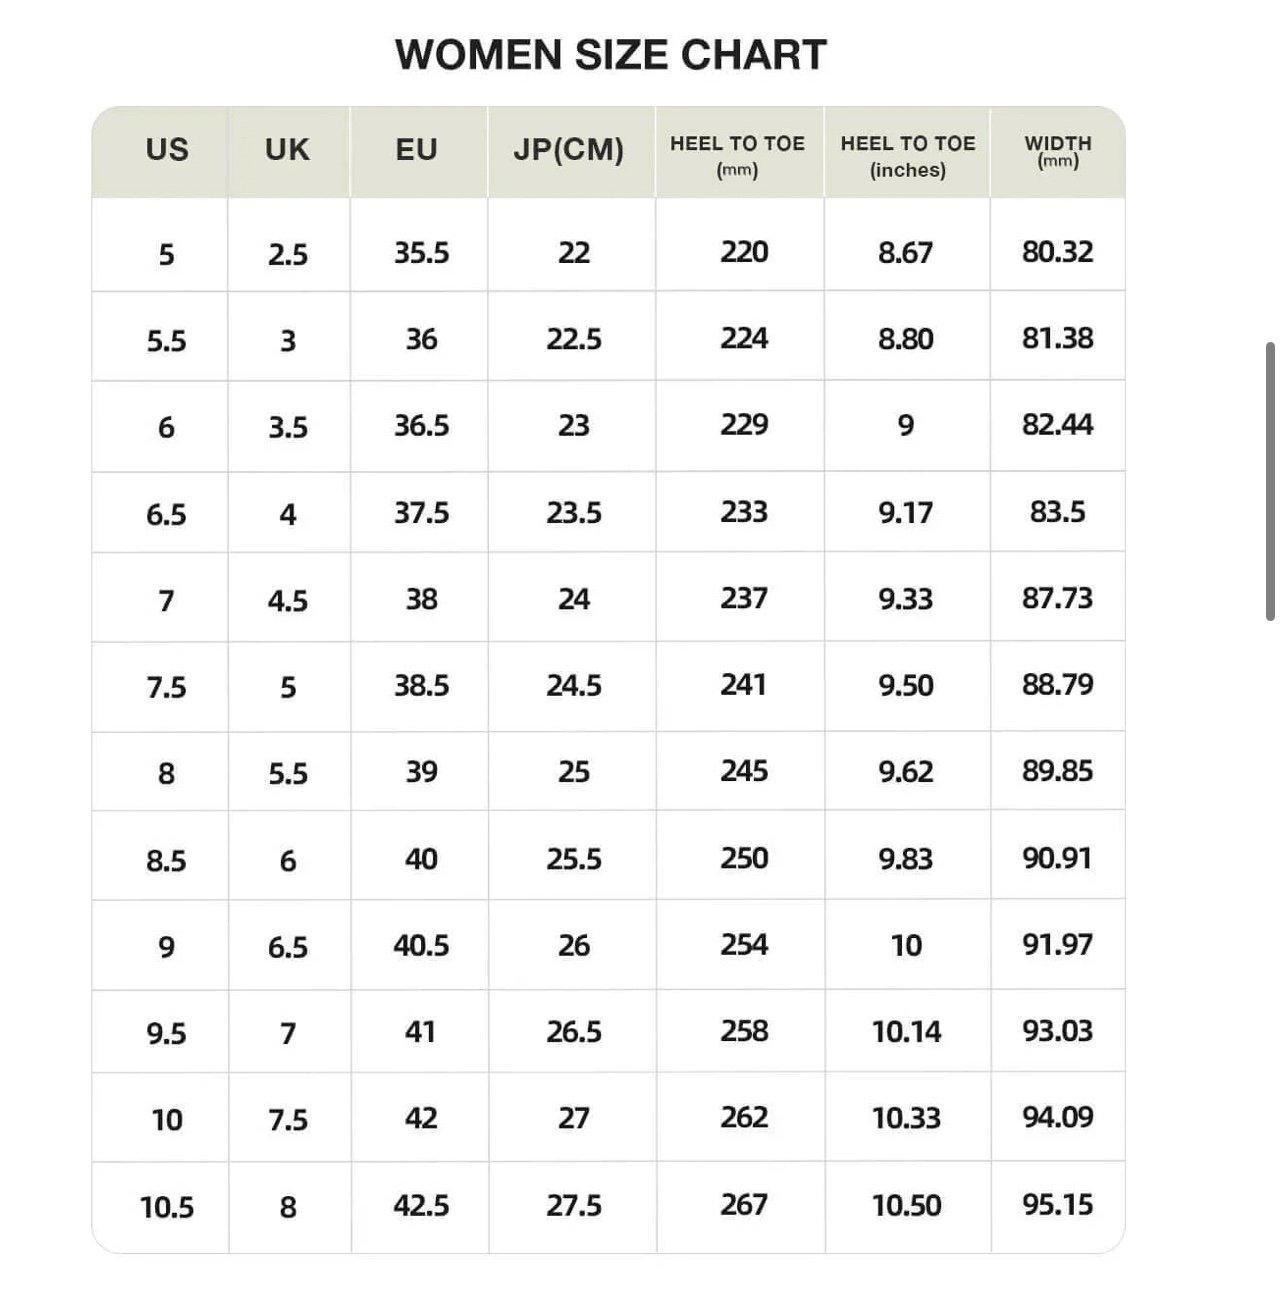
Task: Click the JP(CM) column header
Action: click(569, 150)
